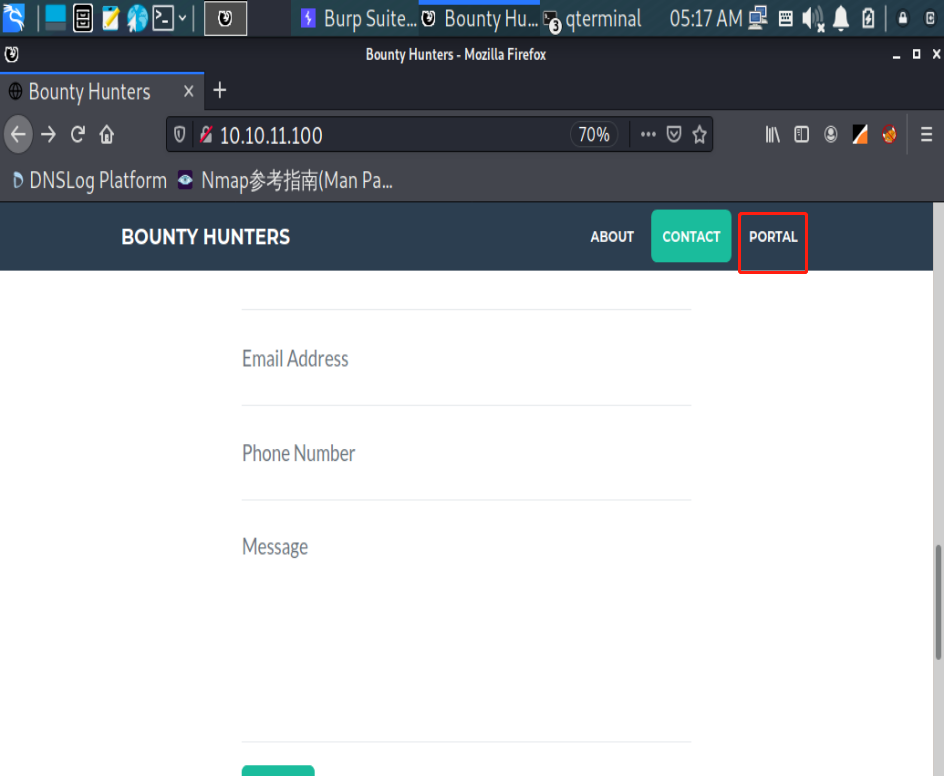Navigate to CONTACT section

coord(691,236)
